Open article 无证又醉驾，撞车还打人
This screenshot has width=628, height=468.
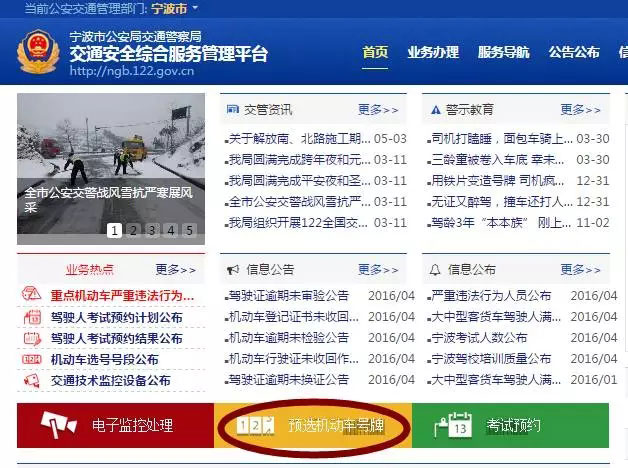coord(502,202)
